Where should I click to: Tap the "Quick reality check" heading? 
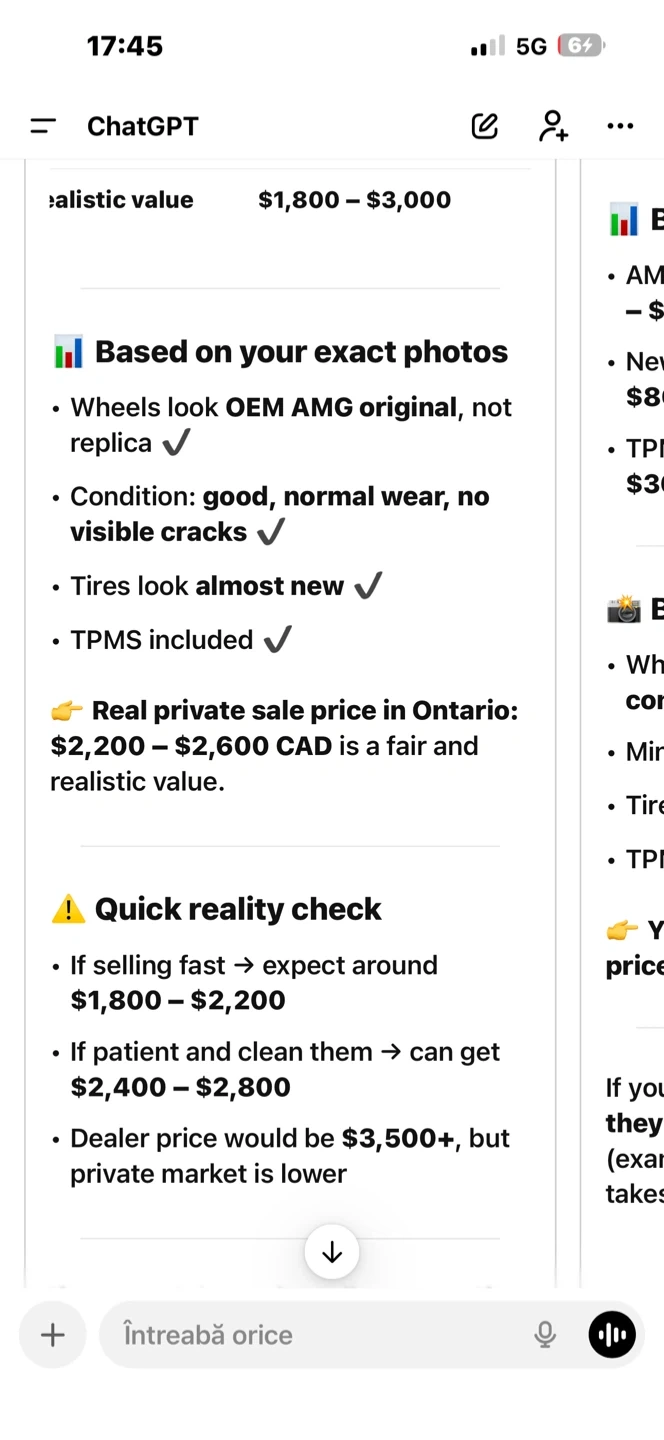pyautogui.click(x=238, y=909)
